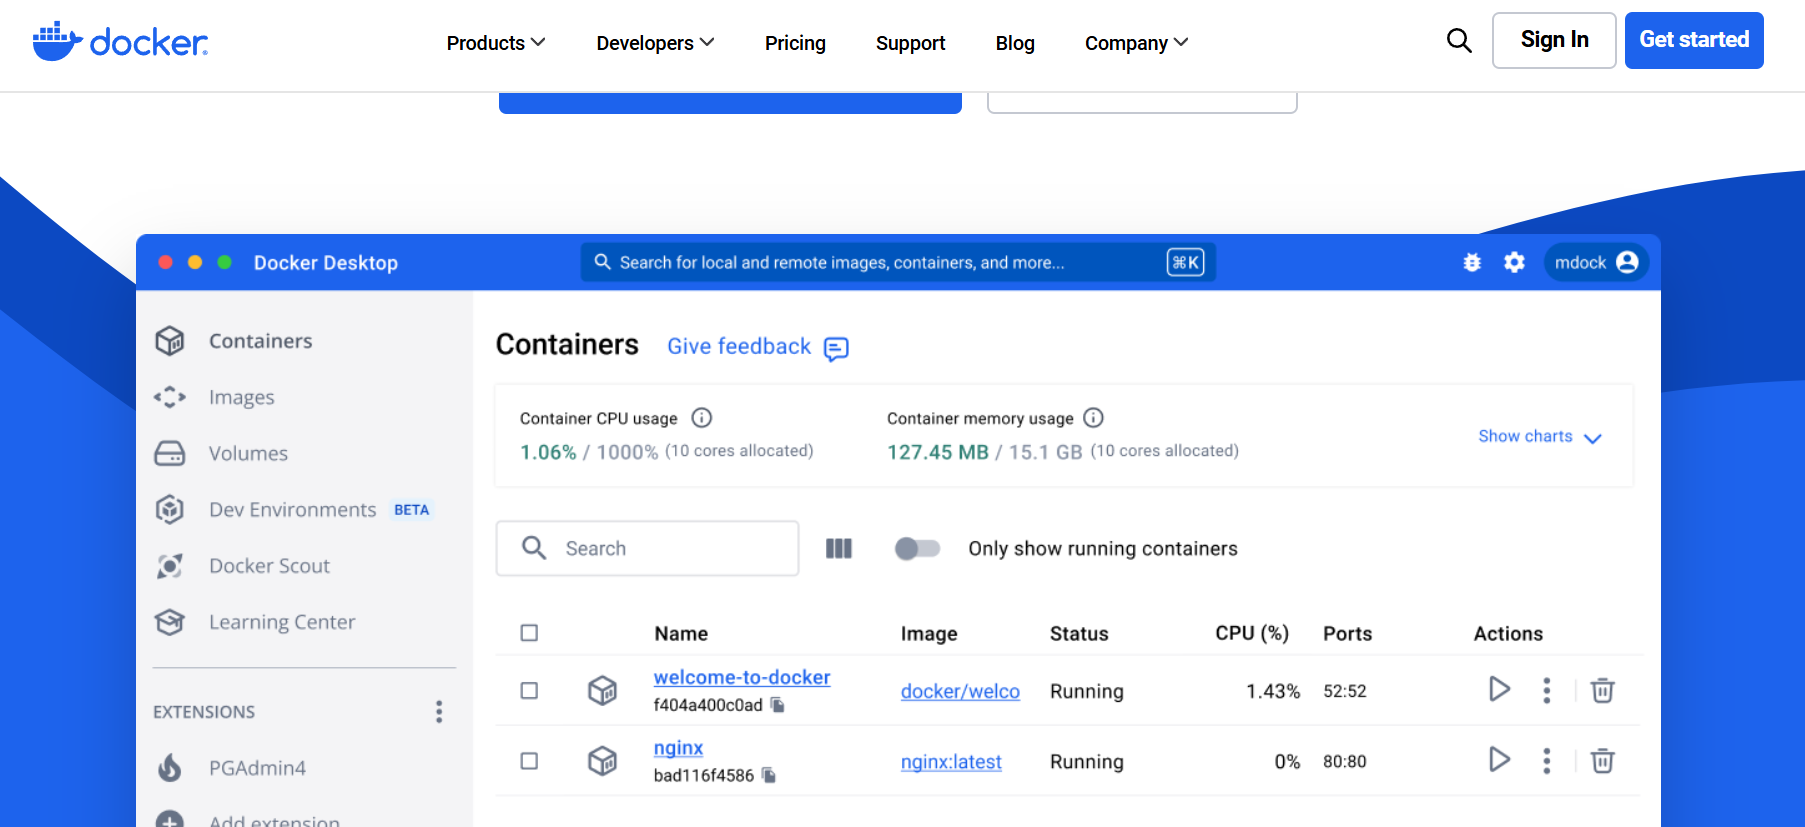The height and width of the screenshot is (827, 1805).
Task: Select Volumes in the sidebar
Action: (x=248, y=453)
